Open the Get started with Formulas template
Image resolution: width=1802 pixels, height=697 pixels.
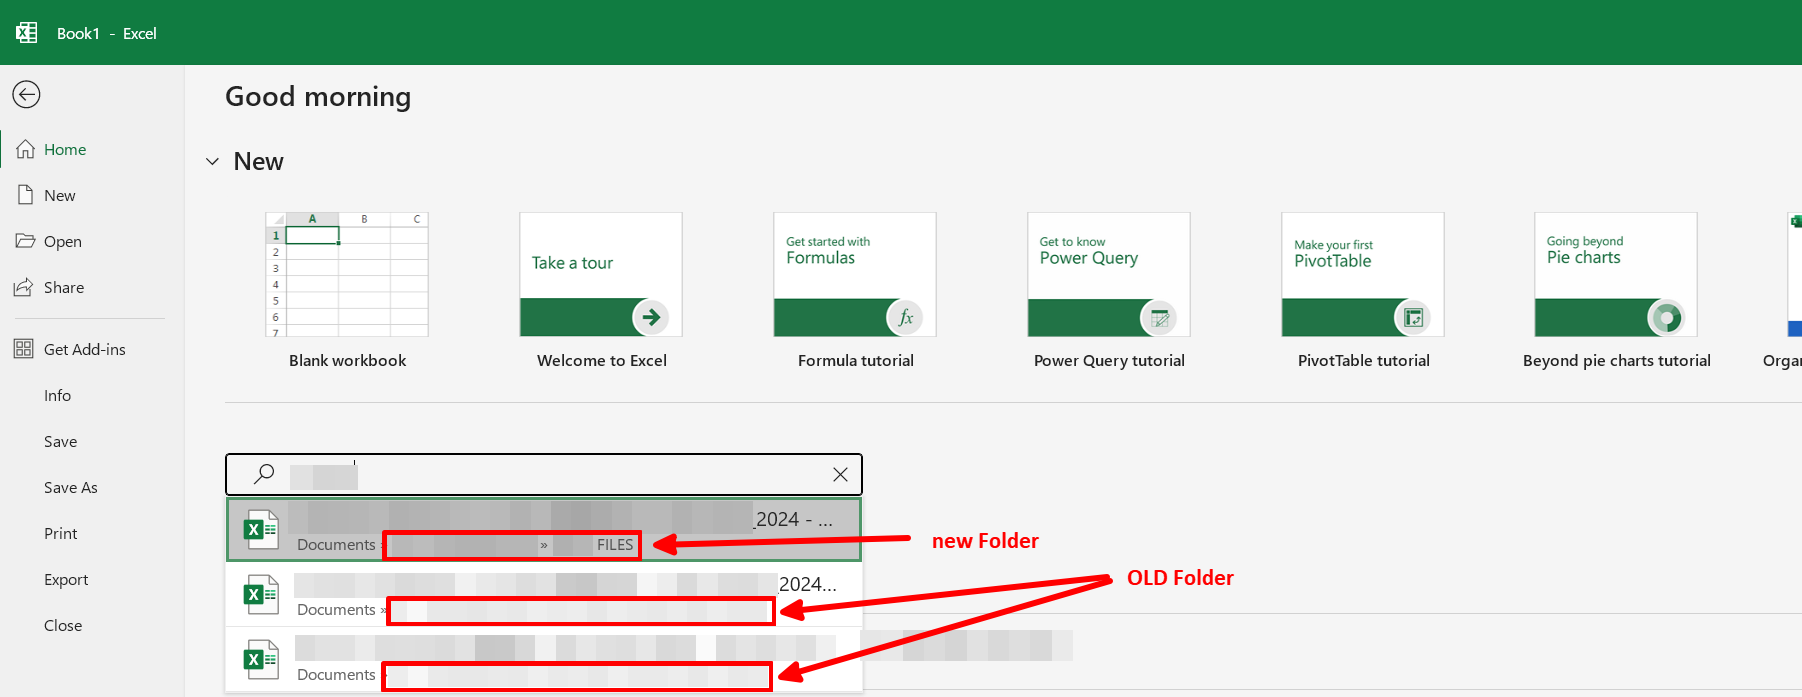pos(855,274)
